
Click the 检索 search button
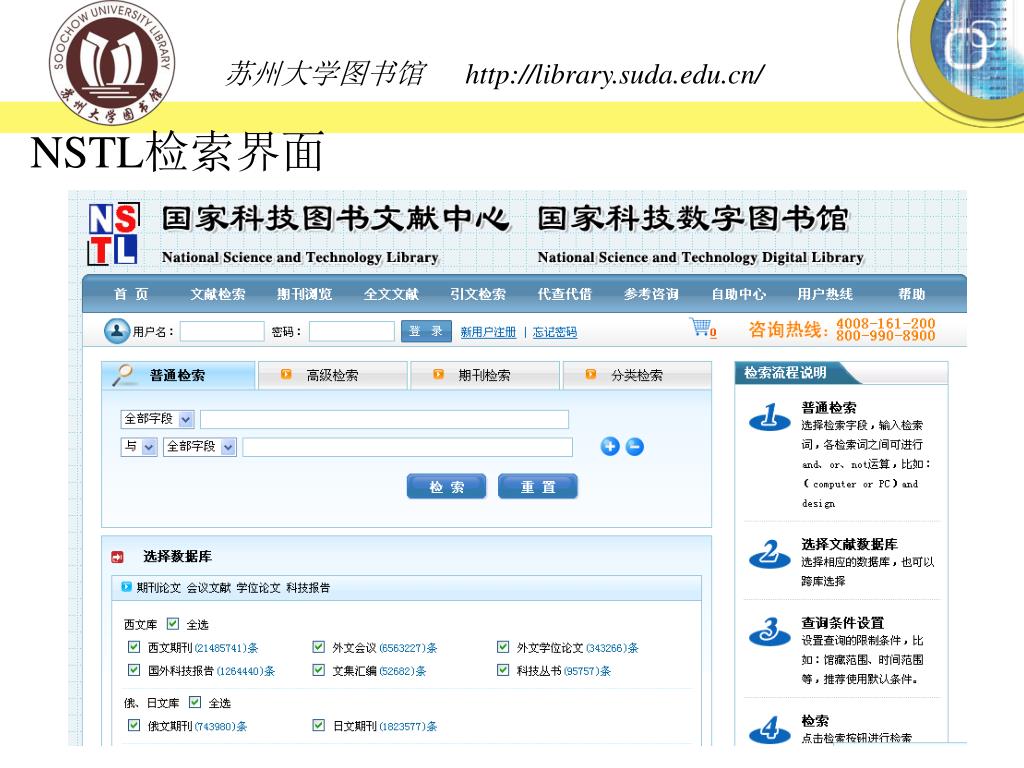447,487
